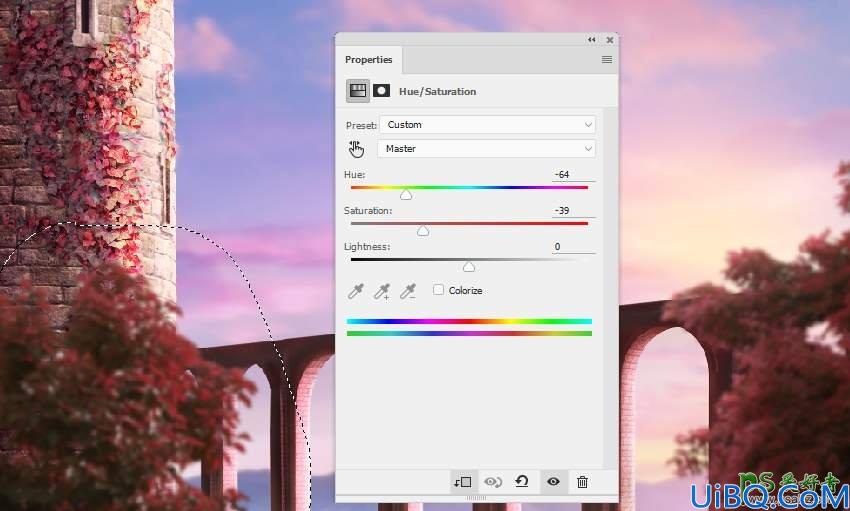850x511 pixels.
Task: Click the Hue label
Action: point(355,174)
